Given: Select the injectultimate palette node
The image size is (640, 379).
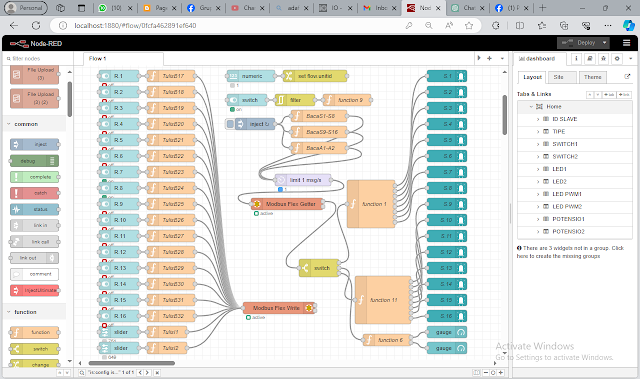Looking at the screenshot, I should 35,290.
